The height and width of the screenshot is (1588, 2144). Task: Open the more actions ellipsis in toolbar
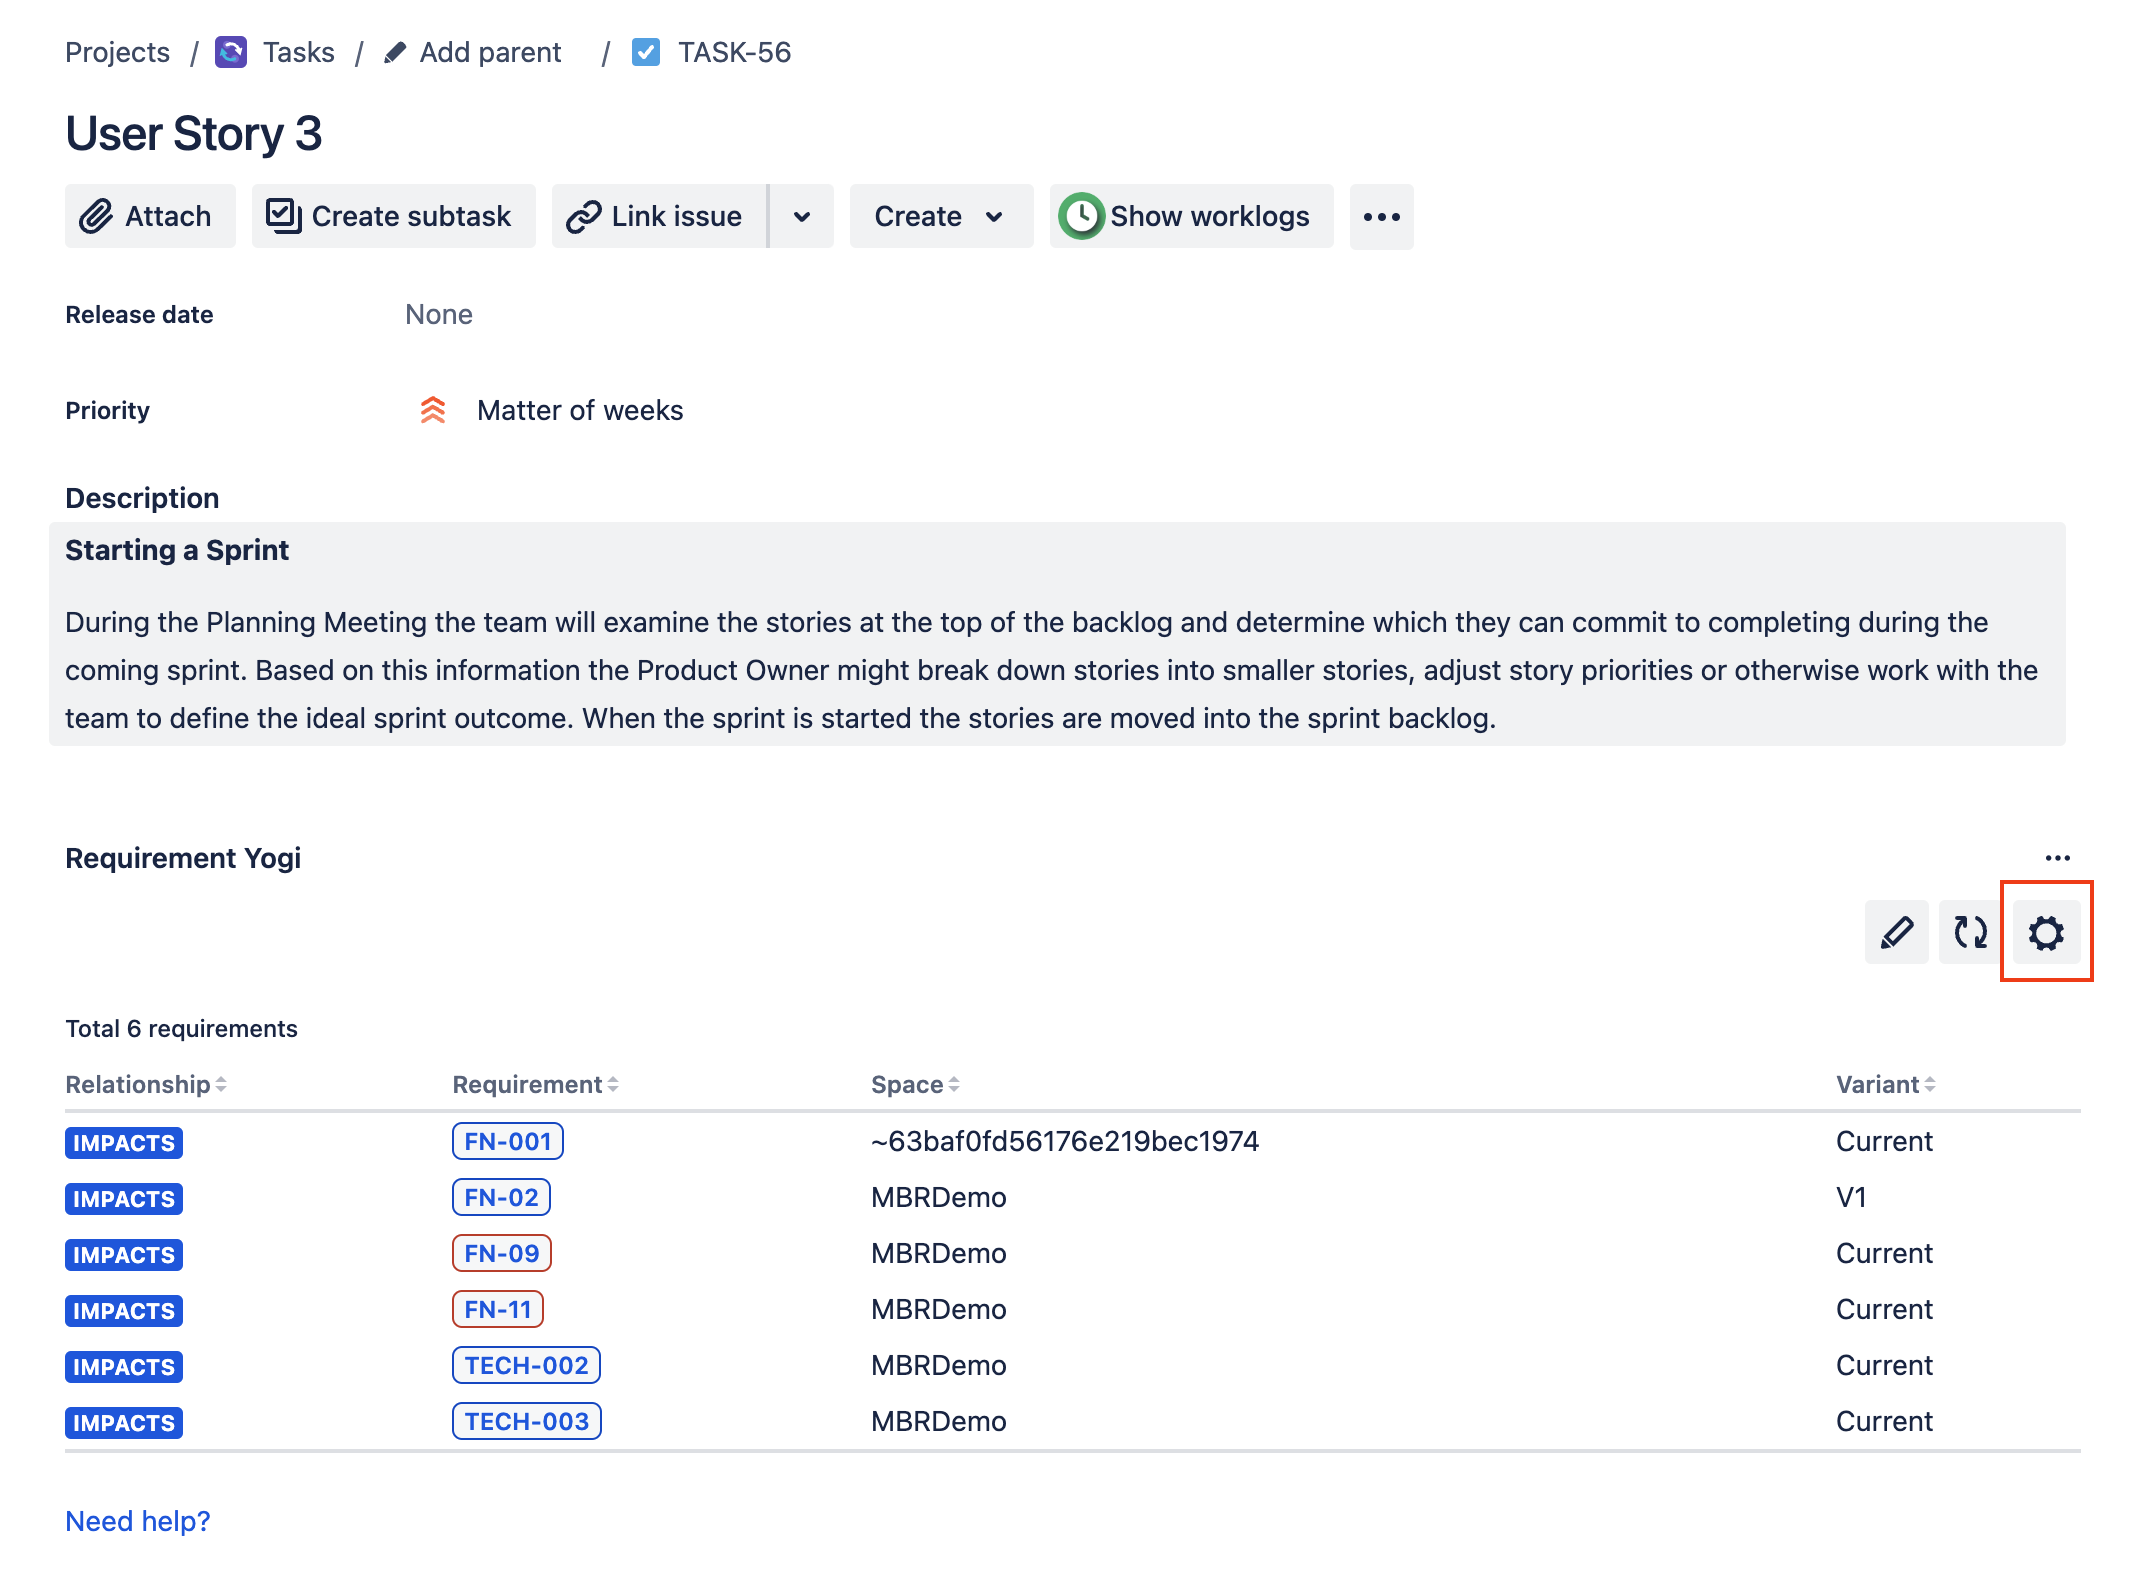click(x=1381, y=216)
